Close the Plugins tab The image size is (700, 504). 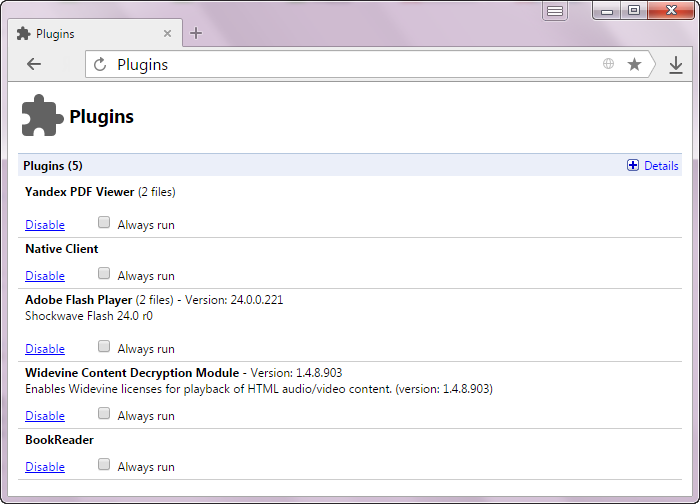coord(167,33)
